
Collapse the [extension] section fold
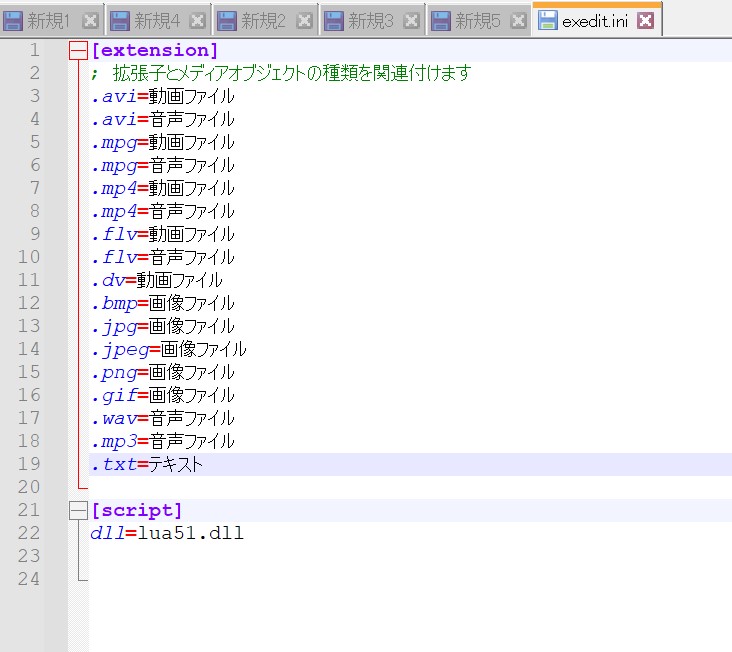tap(78, 50)
